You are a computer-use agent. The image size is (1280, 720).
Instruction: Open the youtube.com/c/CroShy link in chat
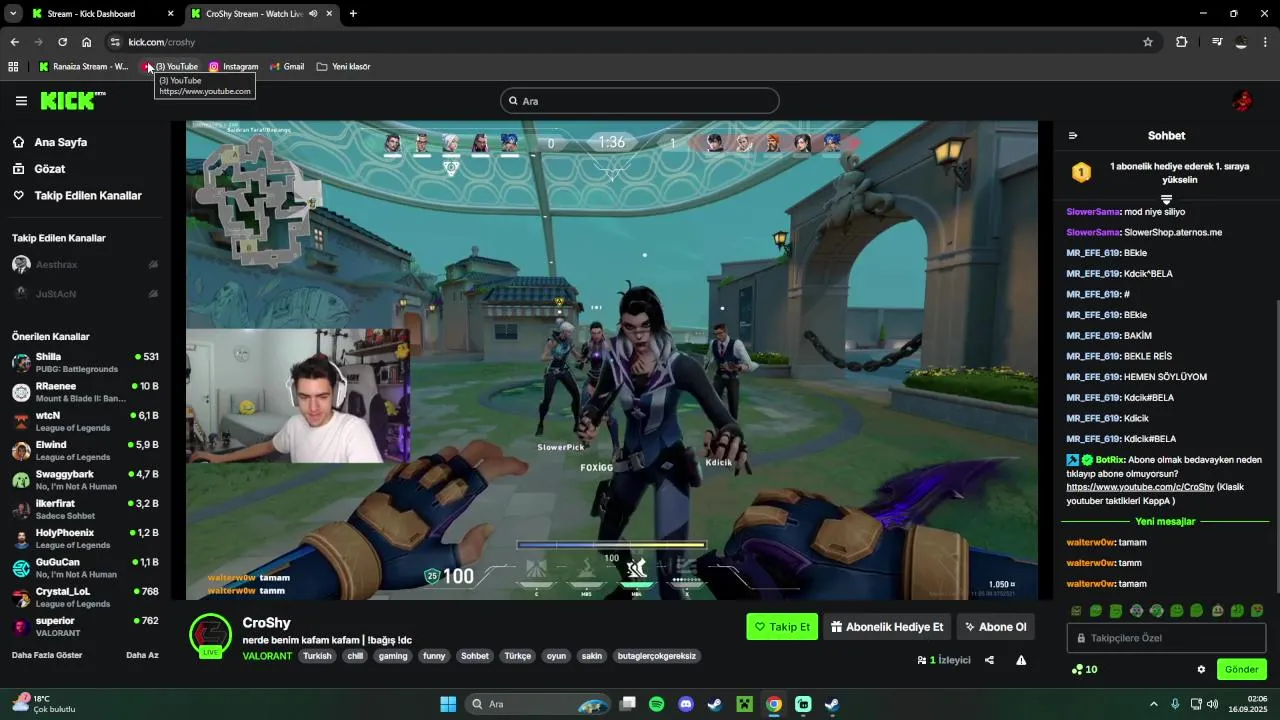pos(1140,487)
